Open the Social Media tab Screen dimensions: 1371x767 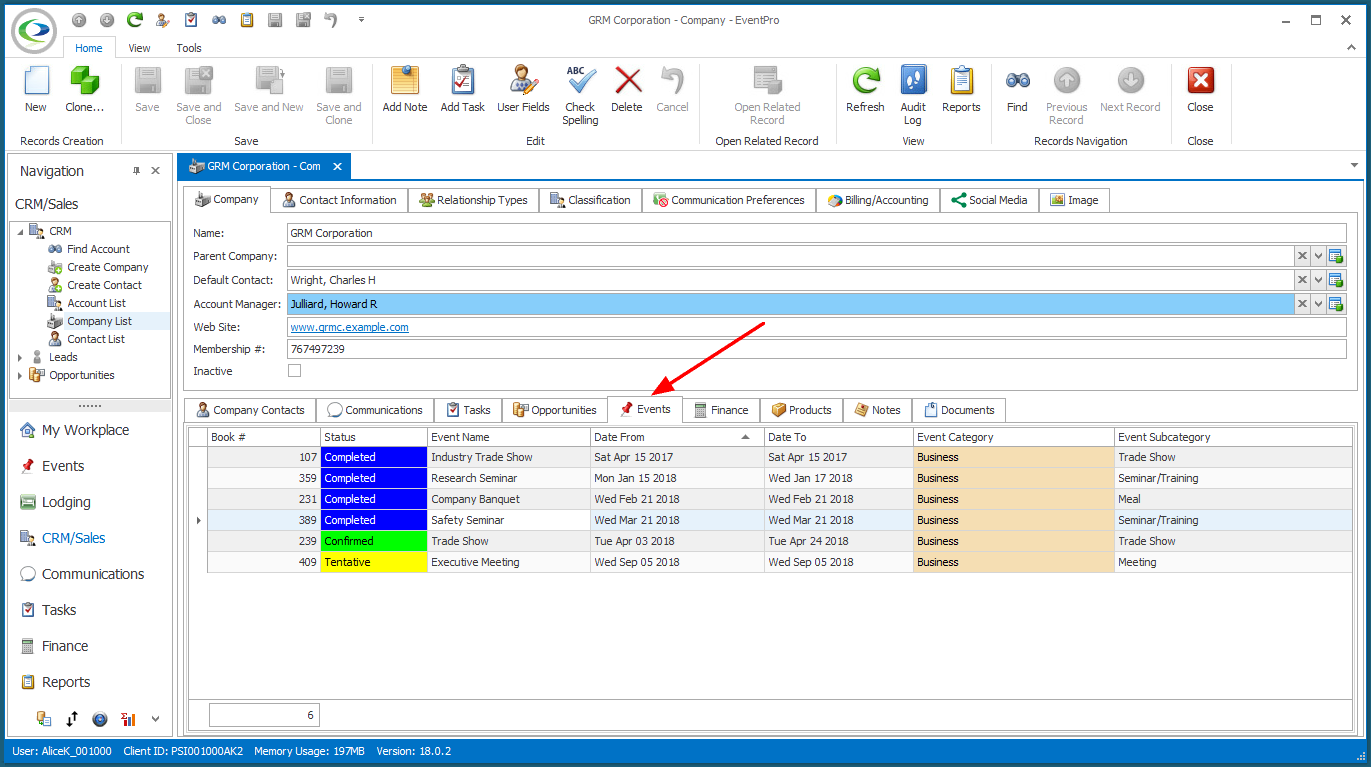click(989, 200)
